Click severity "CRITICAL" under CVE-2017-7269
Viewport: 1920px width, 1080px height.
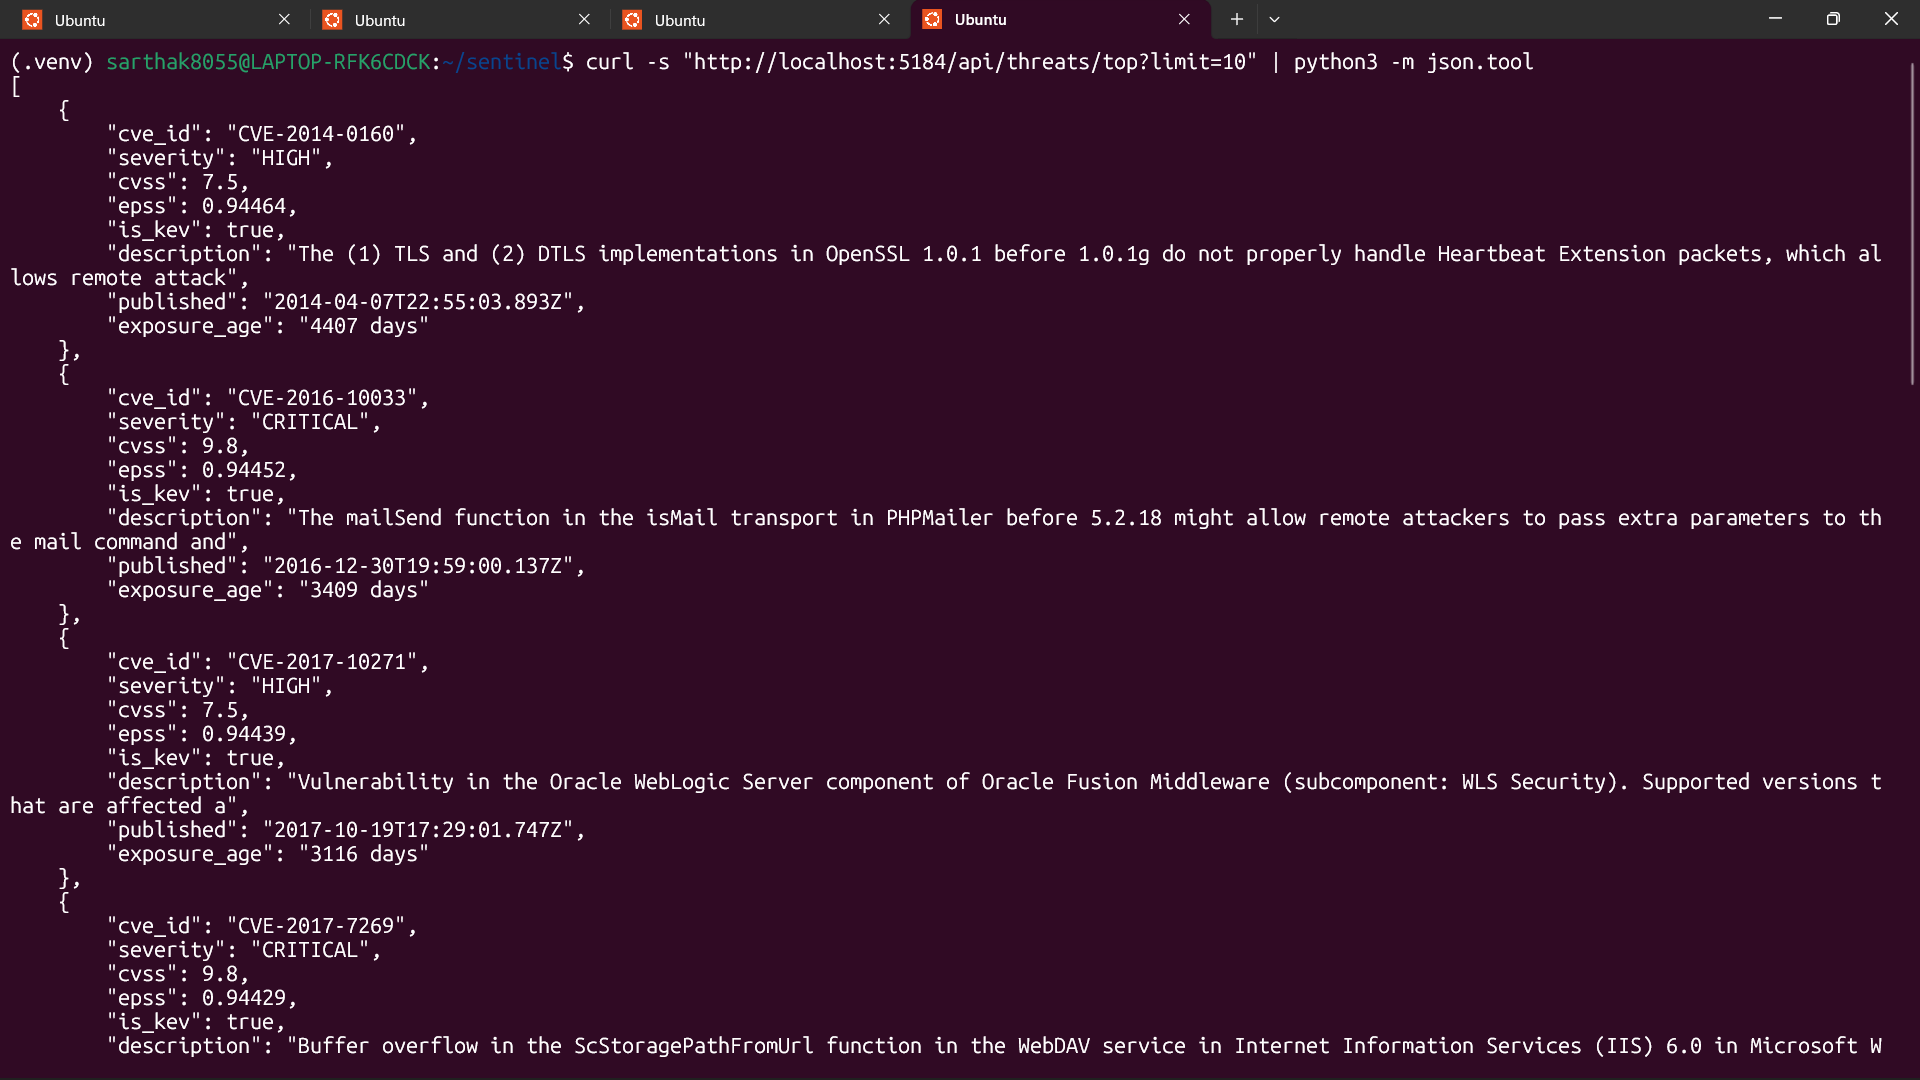pyautogui.click(x=310, y=950)
